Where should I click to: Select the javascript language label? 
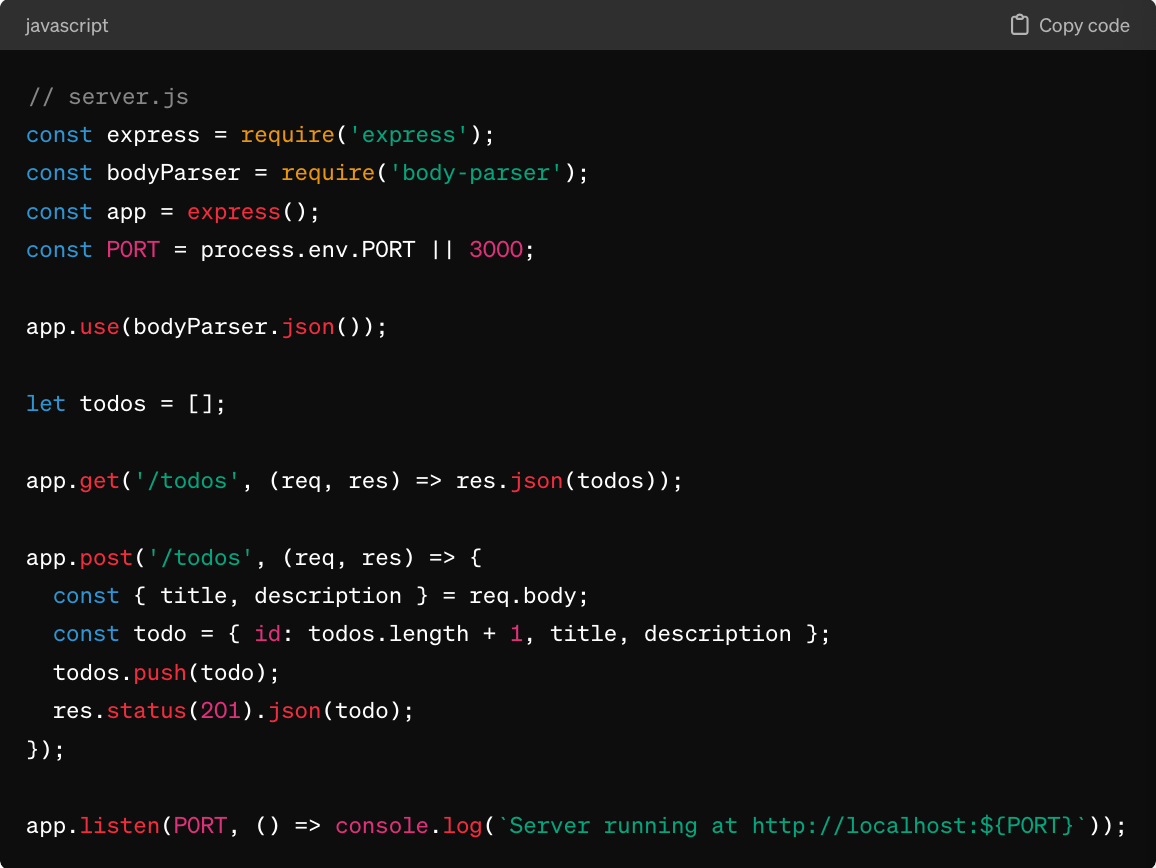(66, 26)
